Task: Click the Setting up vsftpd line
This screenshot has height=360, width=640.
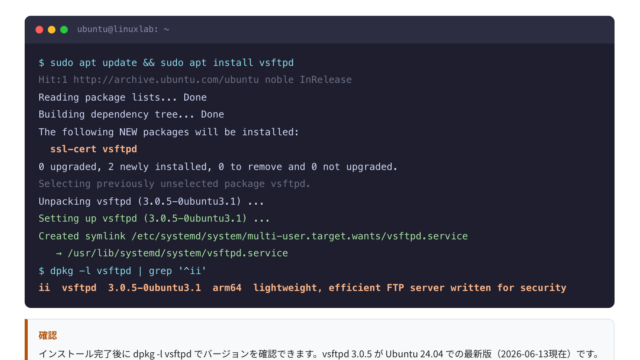Action: pos(154,218)
